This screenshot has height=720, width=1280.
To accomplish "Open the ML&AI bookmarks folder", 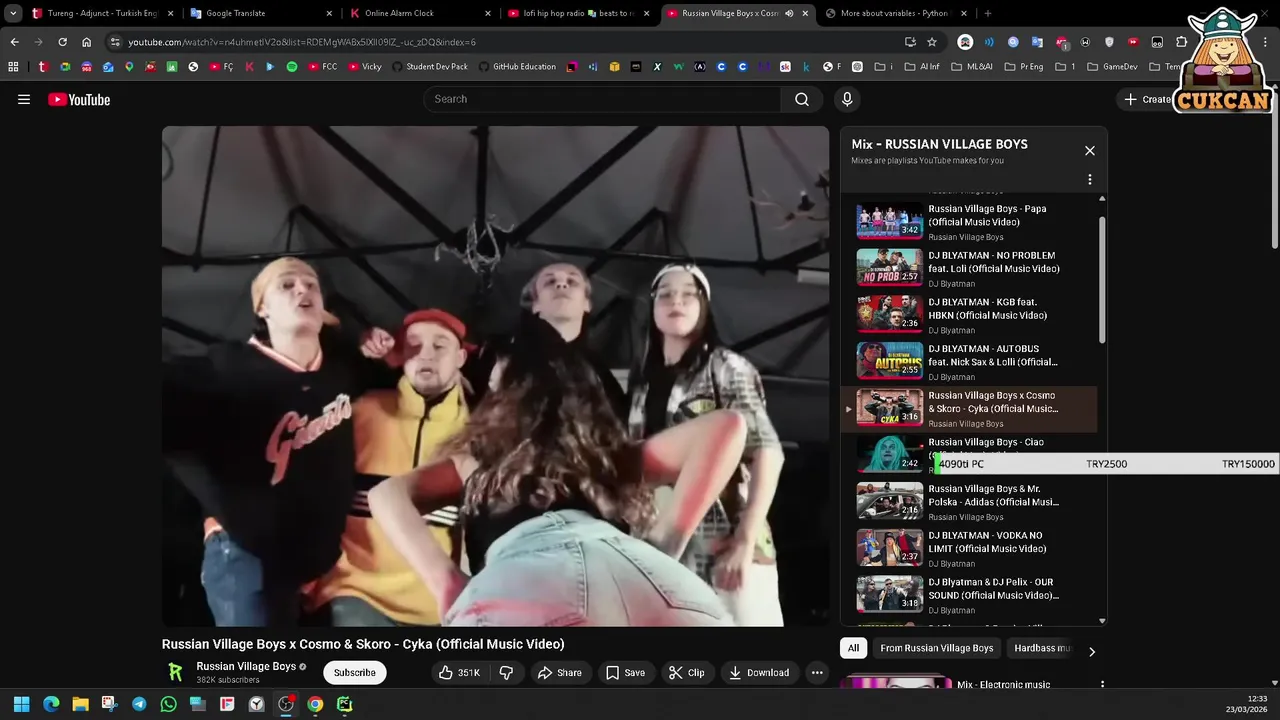I will [972, 67].
